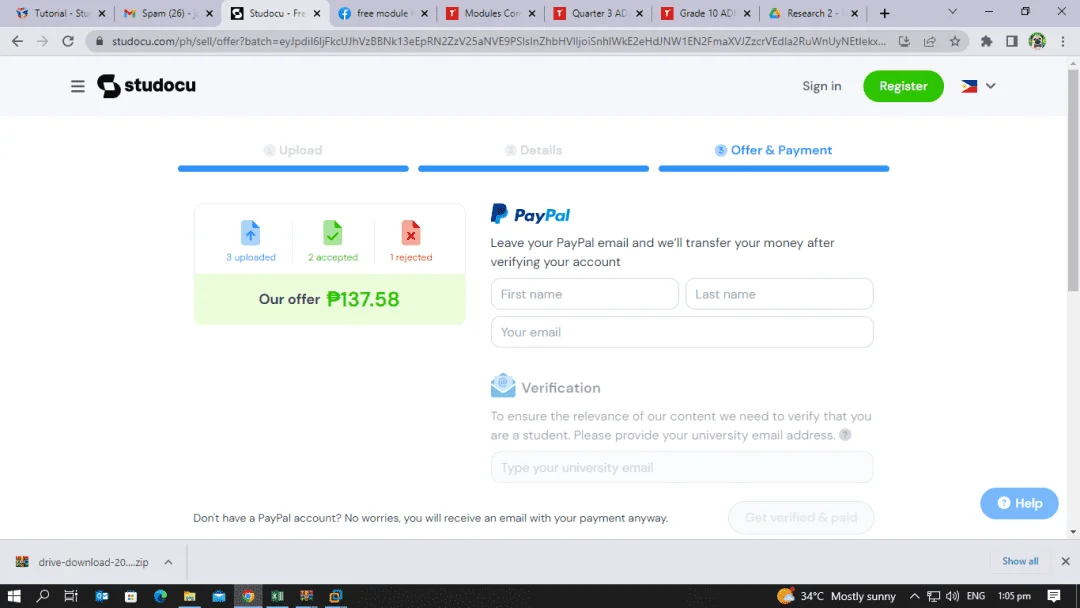Click the 1 rejected file icon
The image size is (1080, 608).
[x=411, y=233]
